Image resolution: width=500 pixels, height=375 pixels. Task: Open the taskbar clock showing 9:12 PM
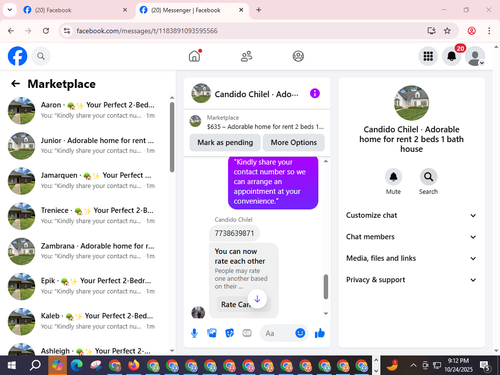458,365
